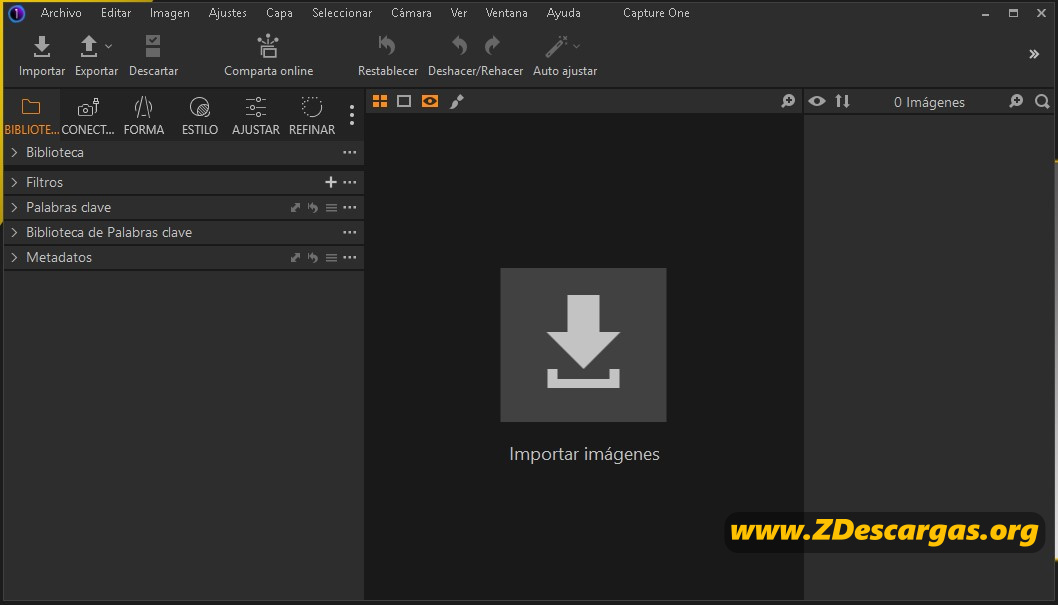Click the Exportar toolbar icon
The image size is (1058, 605).
(88, 47)
